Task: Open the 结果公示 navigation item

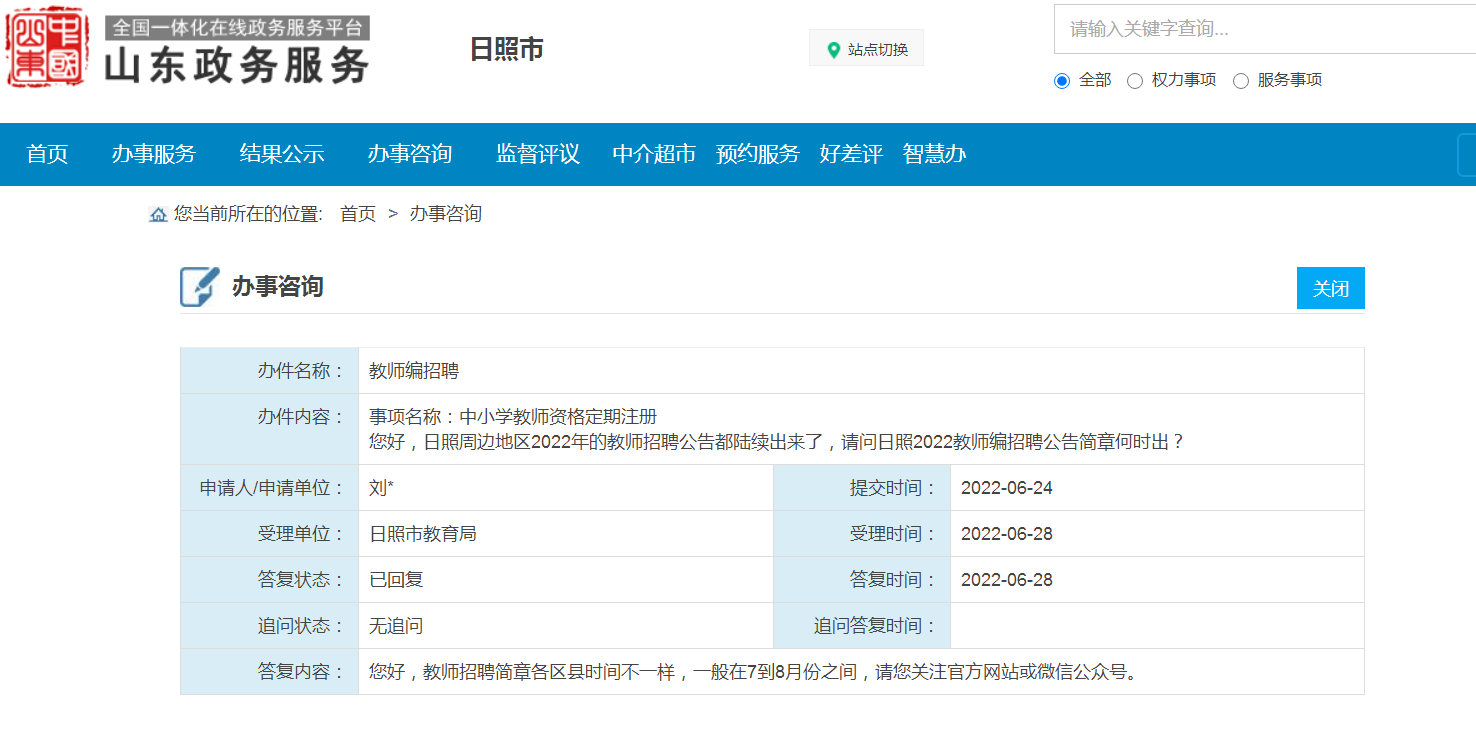Action: [282, 154]
